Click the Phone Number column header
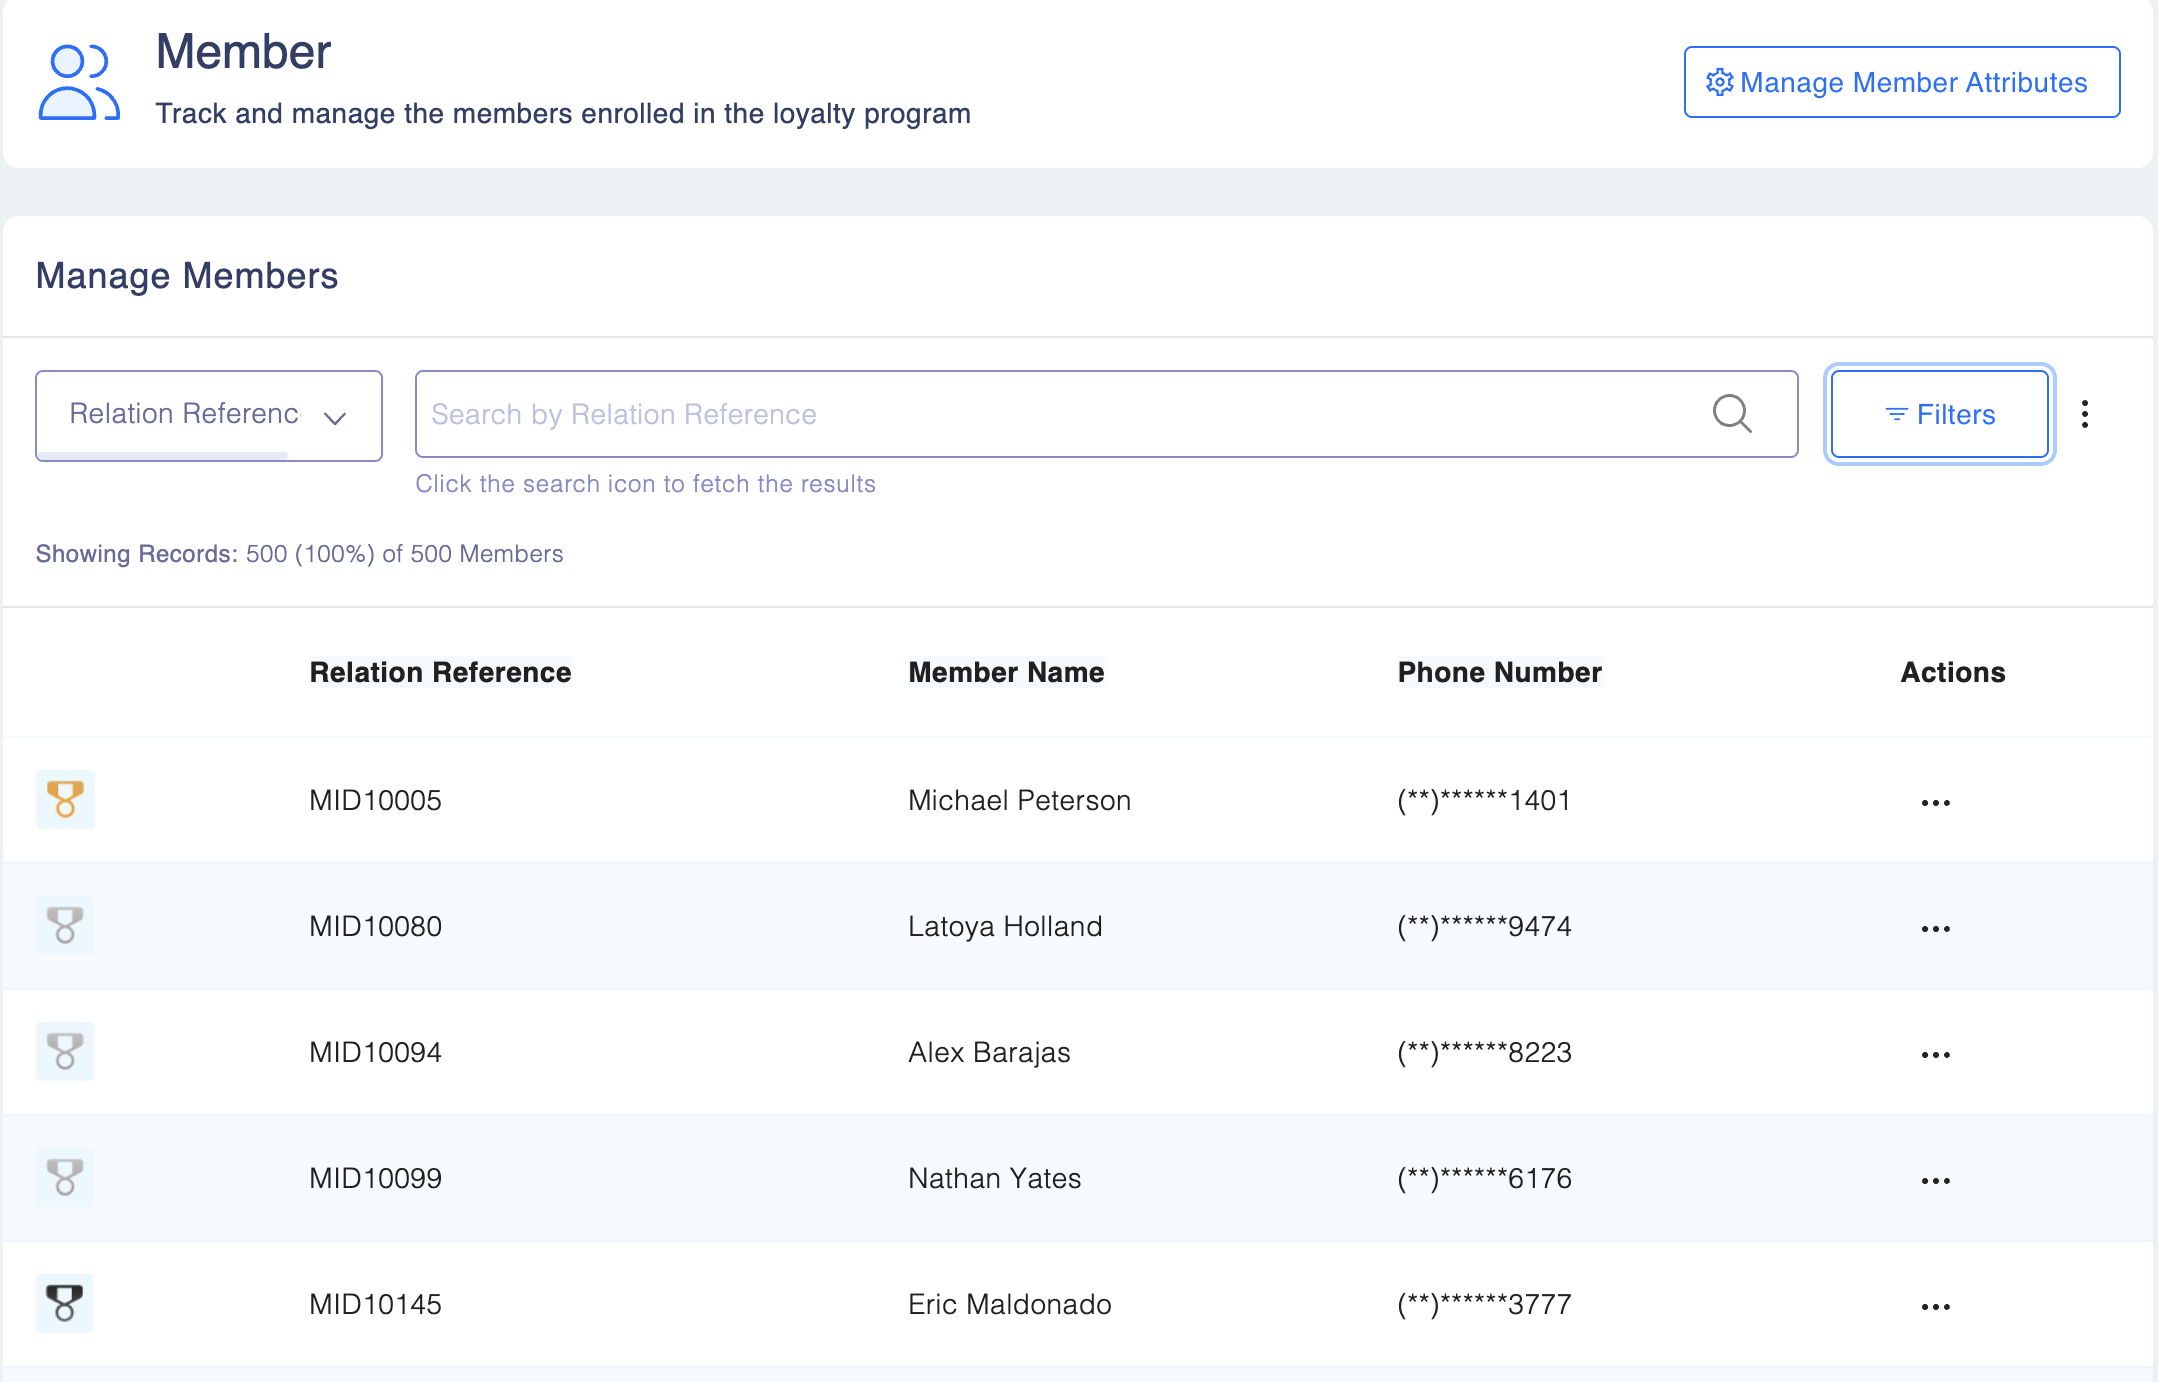This screenshot has width=2158, height=1382. 1499,672
